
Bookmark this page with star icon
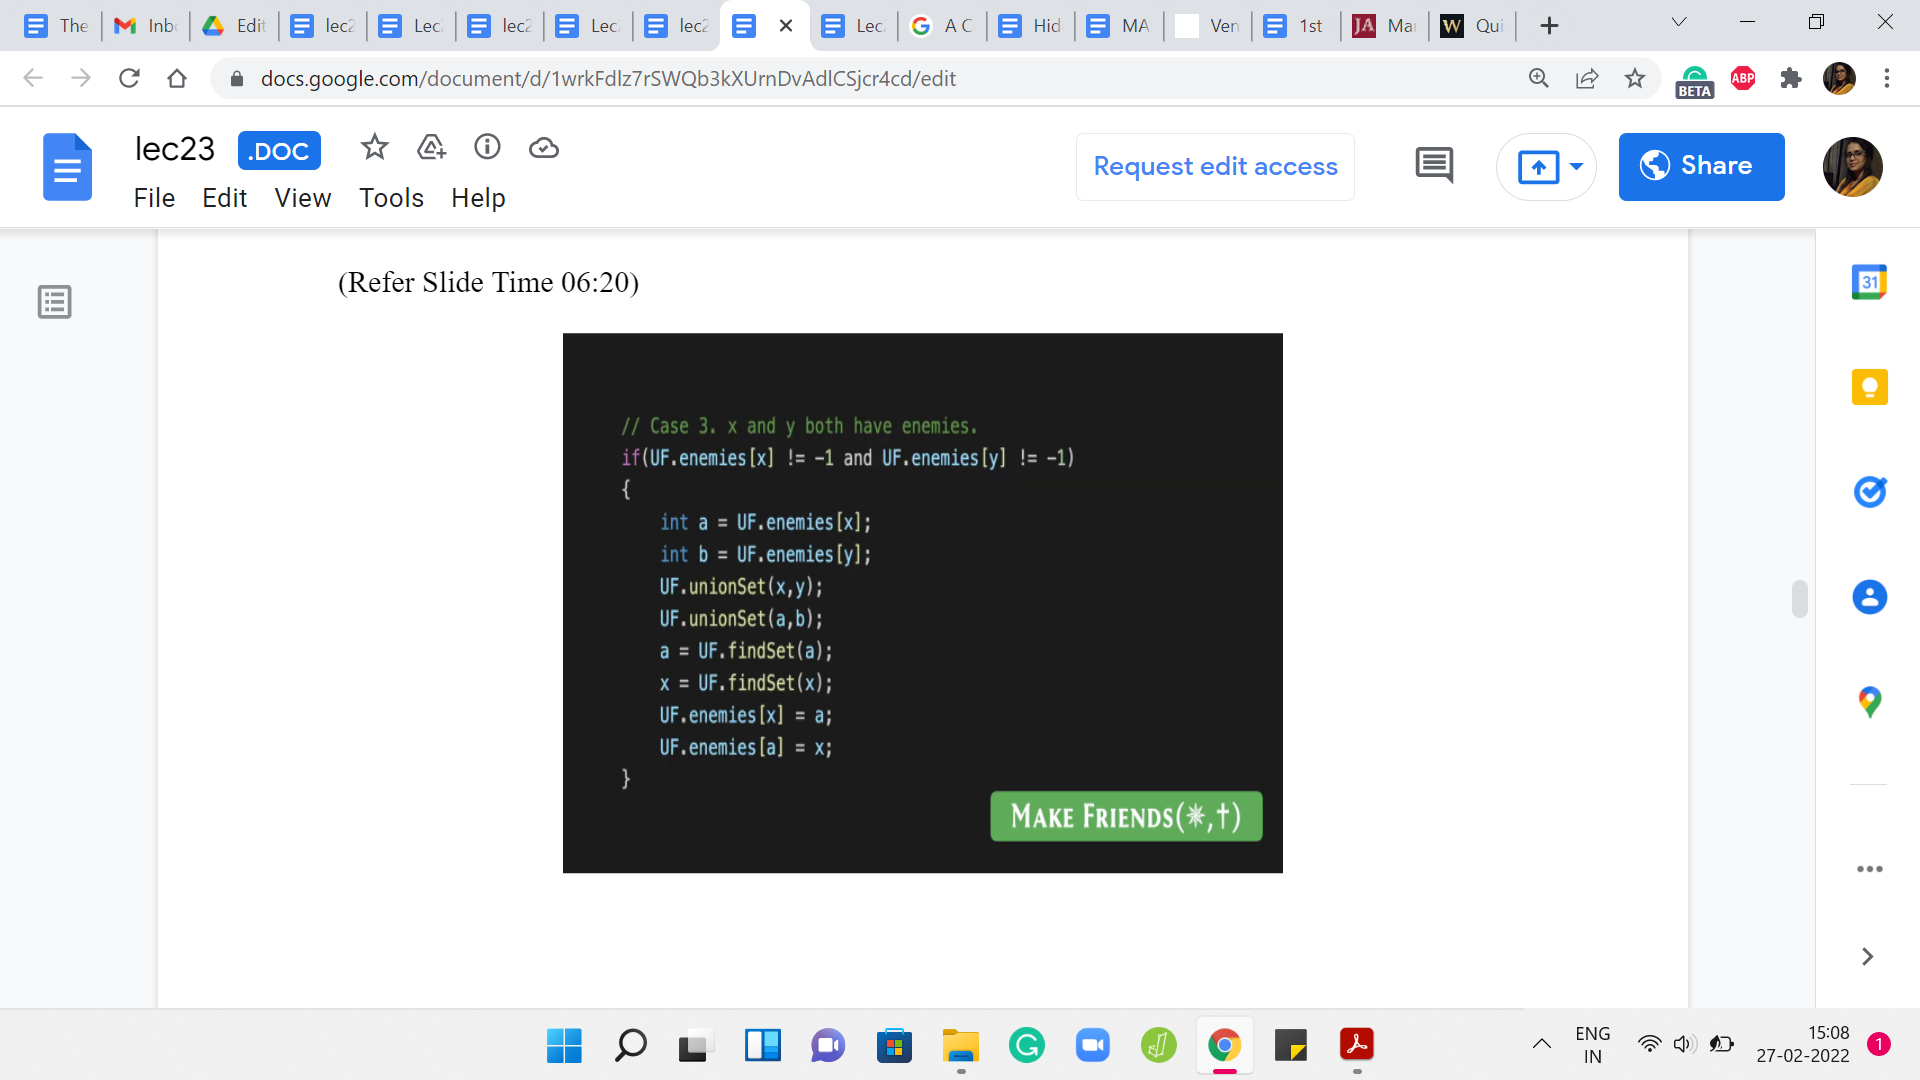click(1634, 78)
